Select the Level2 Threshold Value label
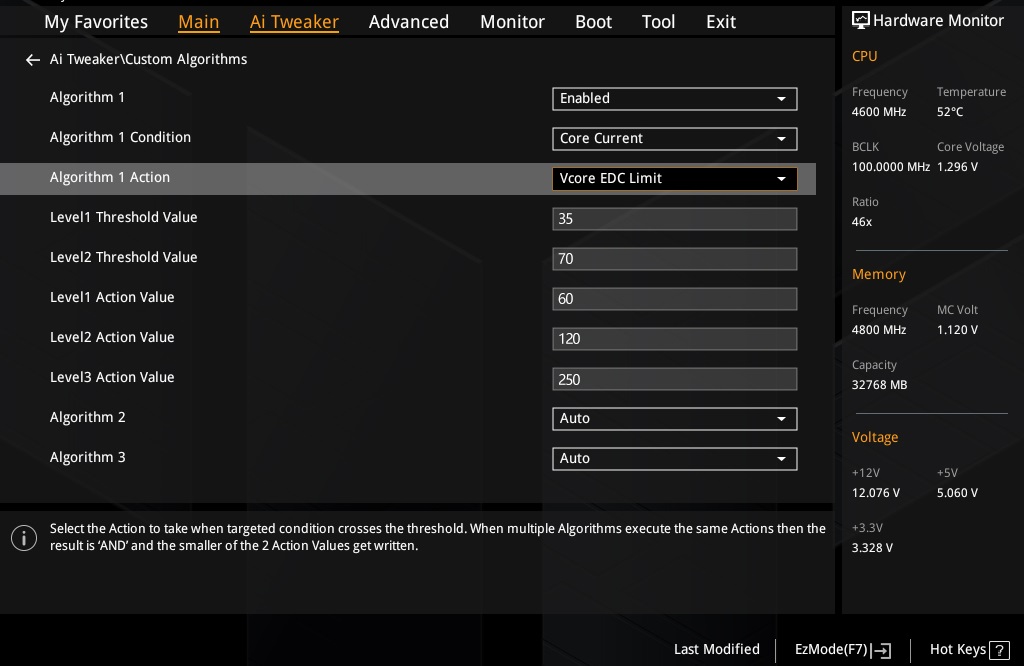Viewport: 1024px width, 666px height. click(x=123, y=257)
